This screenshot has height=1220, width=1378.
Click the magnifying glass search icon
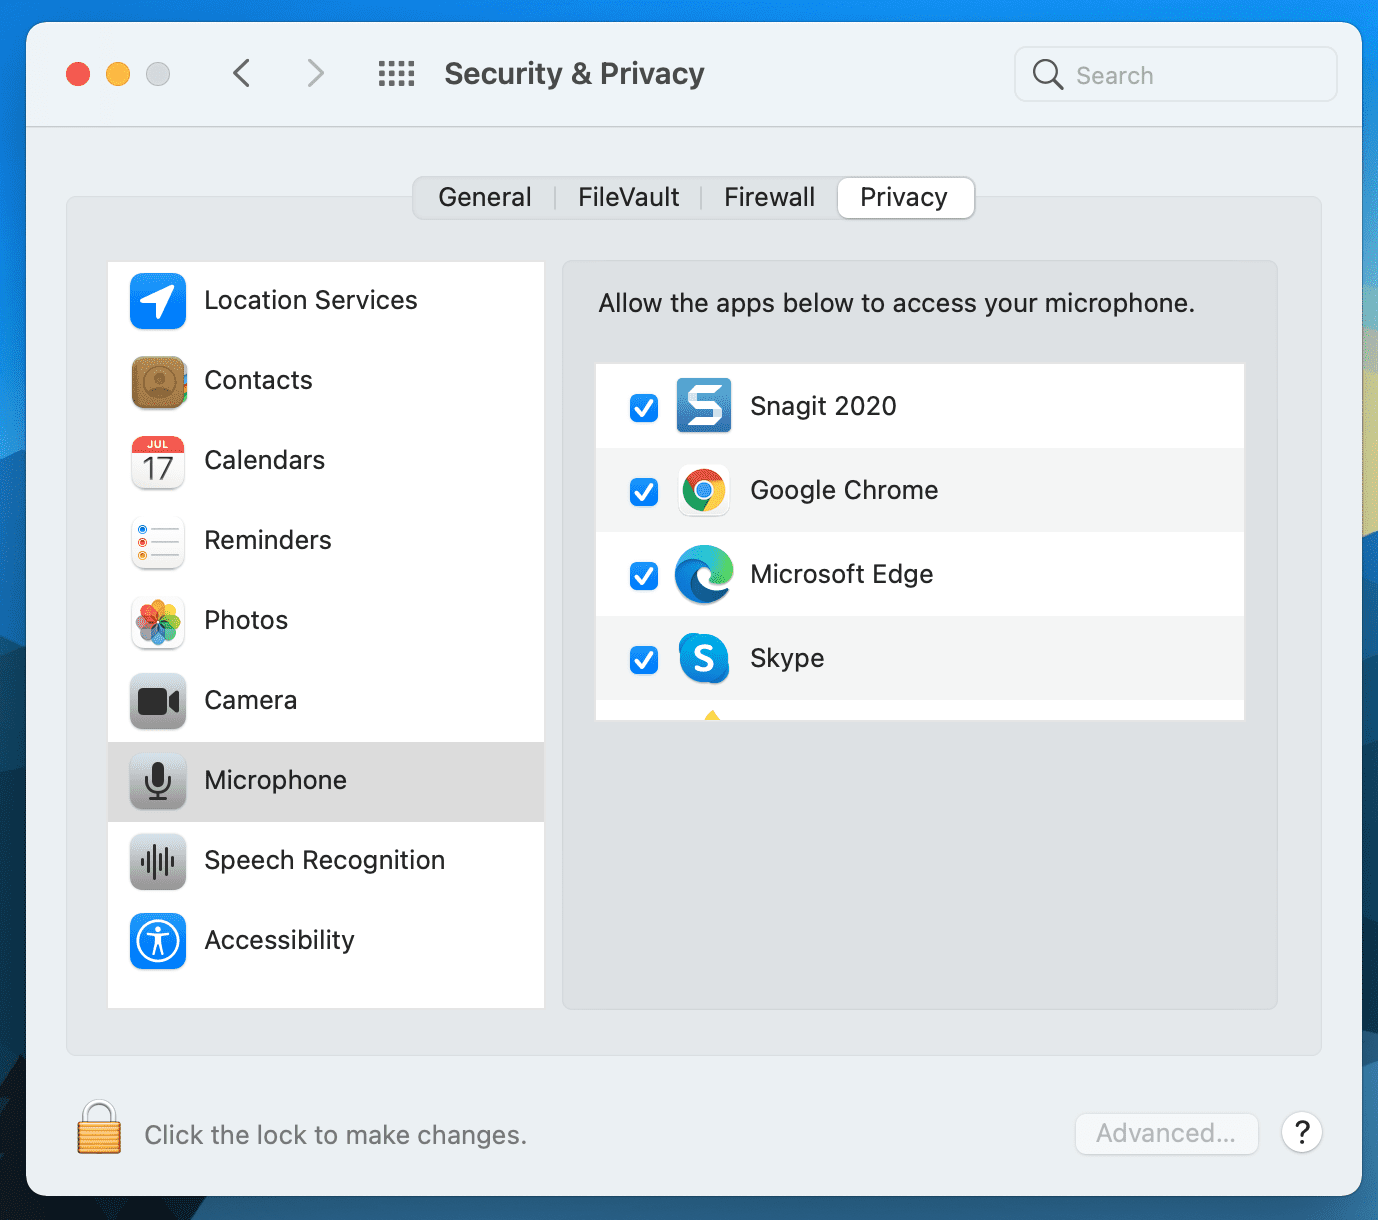tap(1047, 74)
